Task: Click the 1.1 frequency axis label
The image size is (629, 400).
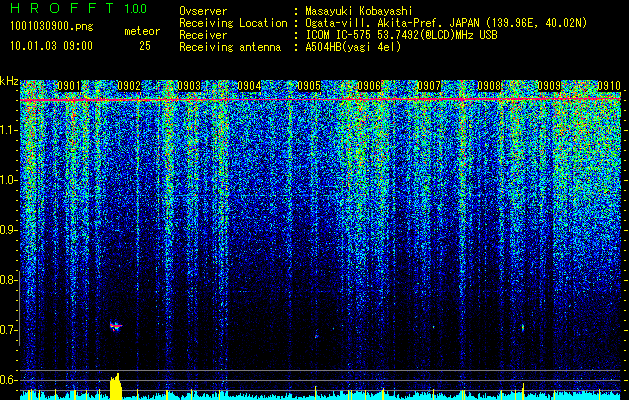Action: [x=9, y=130]
